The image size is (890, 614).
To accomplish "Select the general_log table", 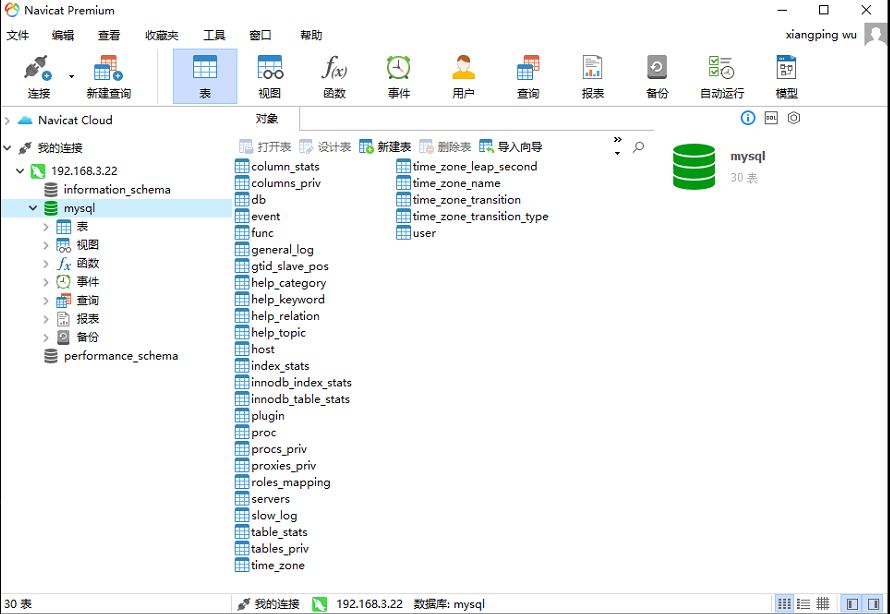I will click(x=274, y=250).
